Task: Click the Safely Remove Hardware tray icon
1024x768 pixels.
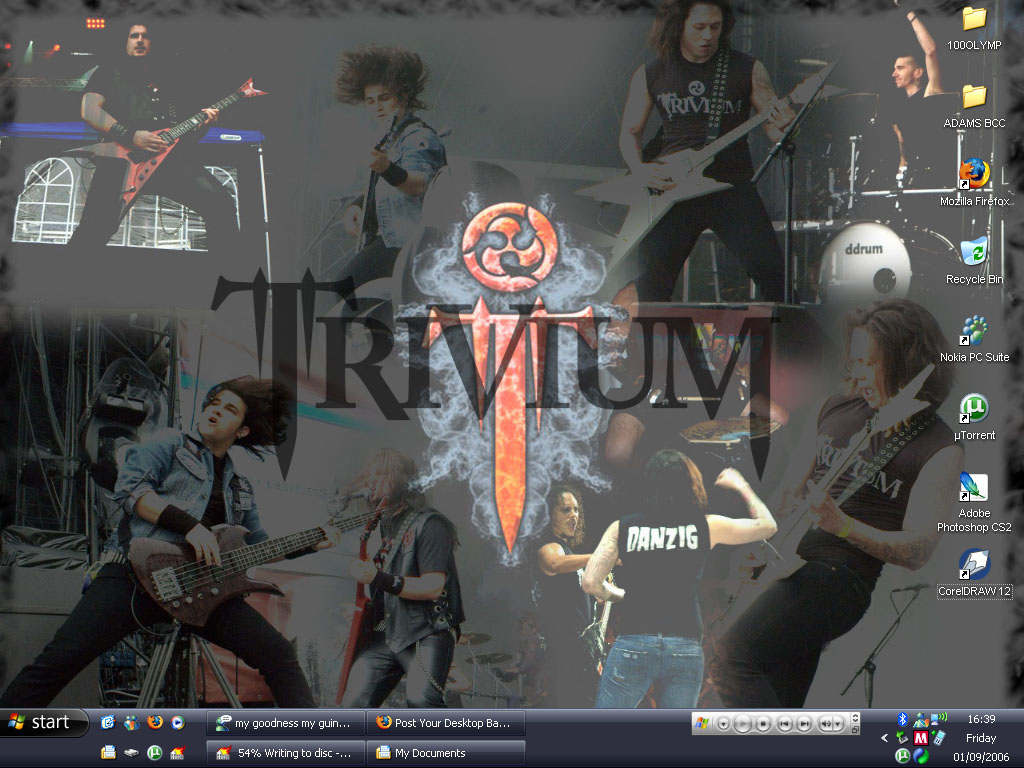Action: tap(902, 738)
